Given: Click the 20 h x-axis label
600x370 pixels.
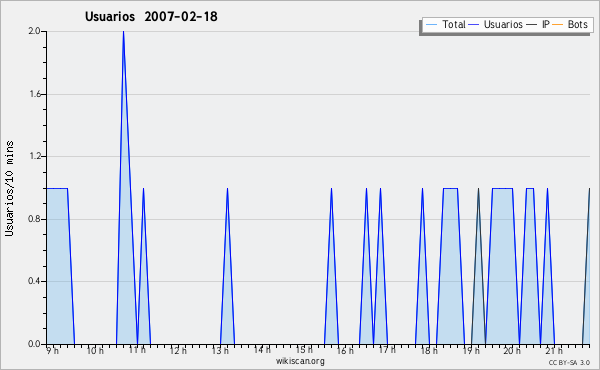Looking at the screenshot, I should [x=512, y=350].
